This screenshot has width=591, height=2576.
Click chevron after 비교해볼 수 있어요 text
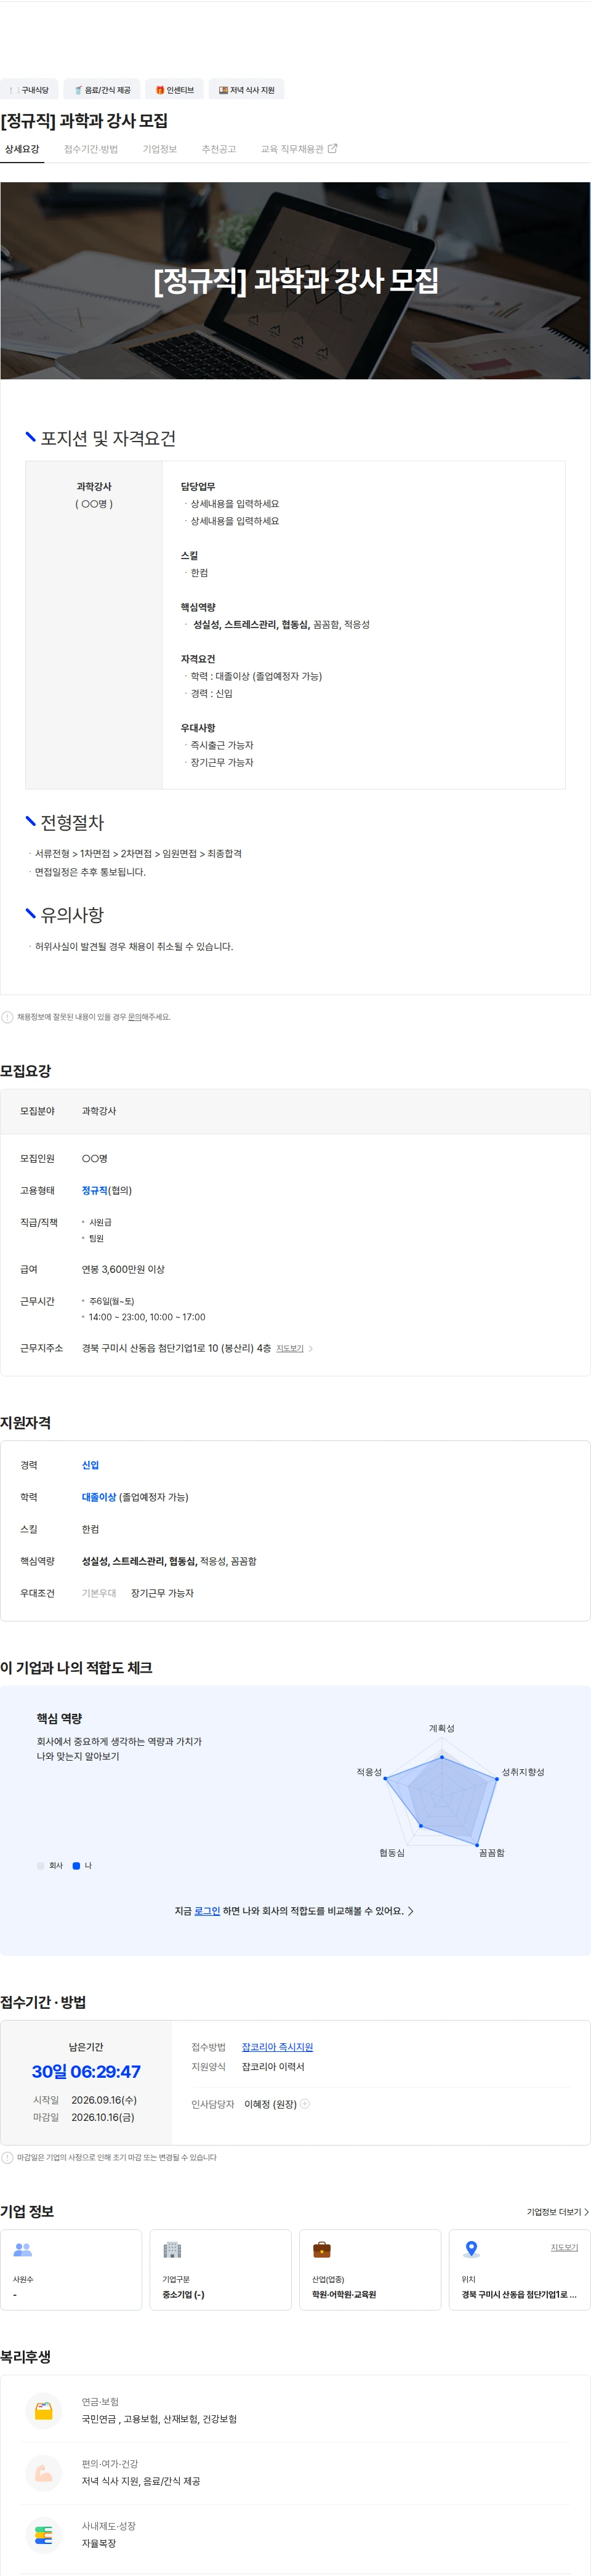411,1911
